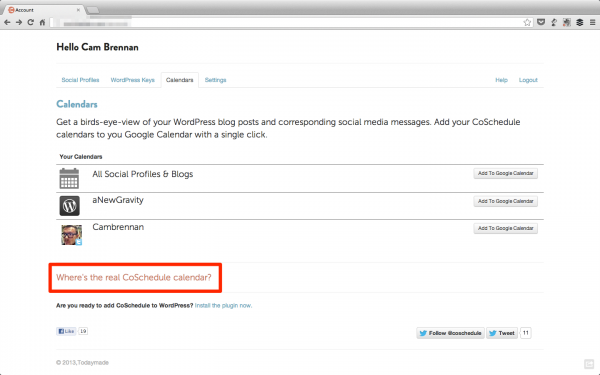Open the Pocket extension icon
This screenshot has height=375, width=600.
tap(541, 23)
